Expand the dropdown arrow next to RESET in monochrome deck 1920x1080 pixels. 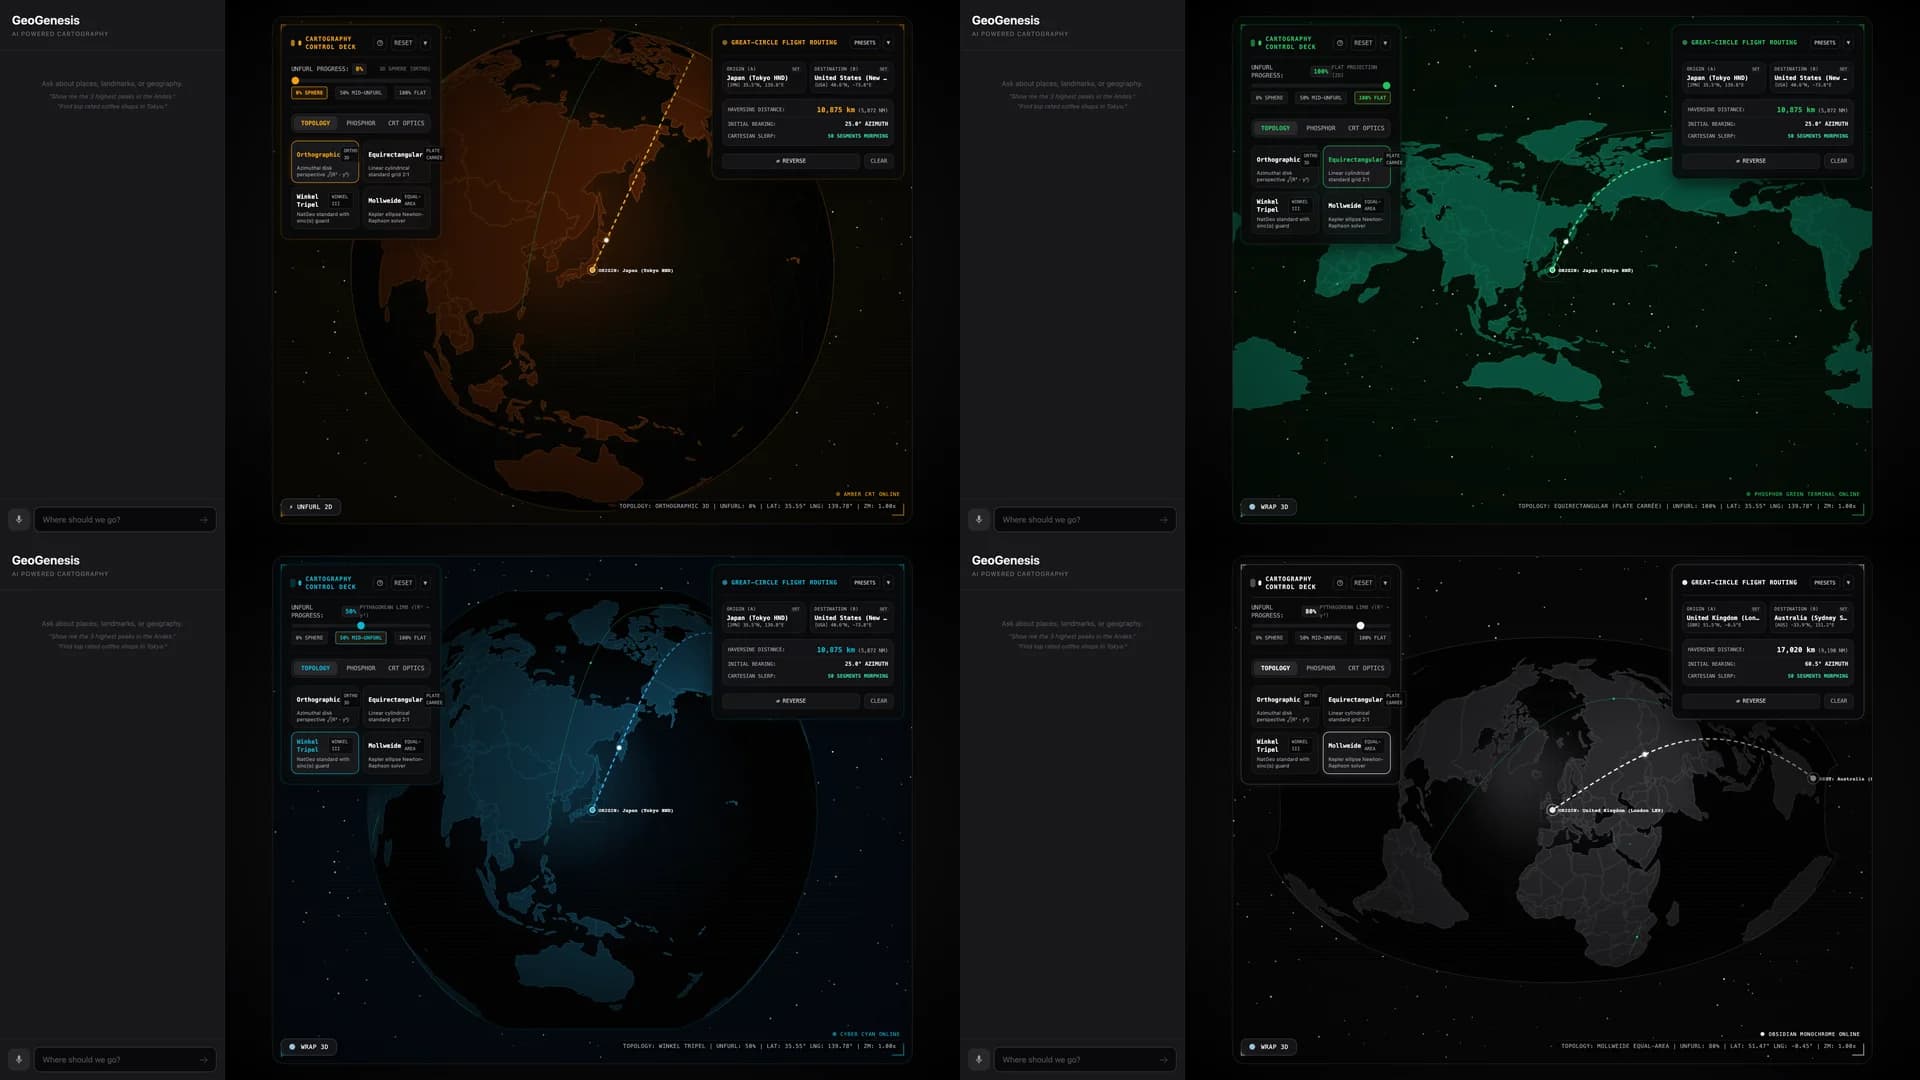click(1385, 583)
